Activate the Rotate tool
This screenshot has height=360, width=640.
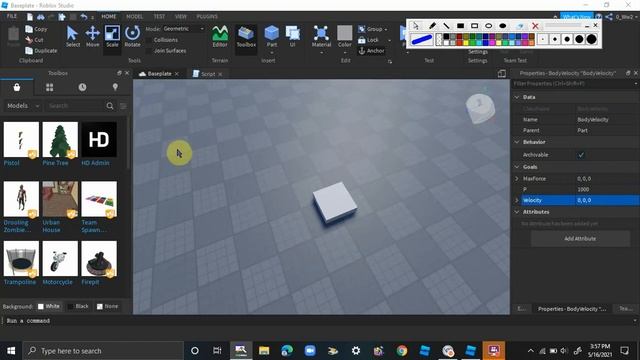coord(132,37)
